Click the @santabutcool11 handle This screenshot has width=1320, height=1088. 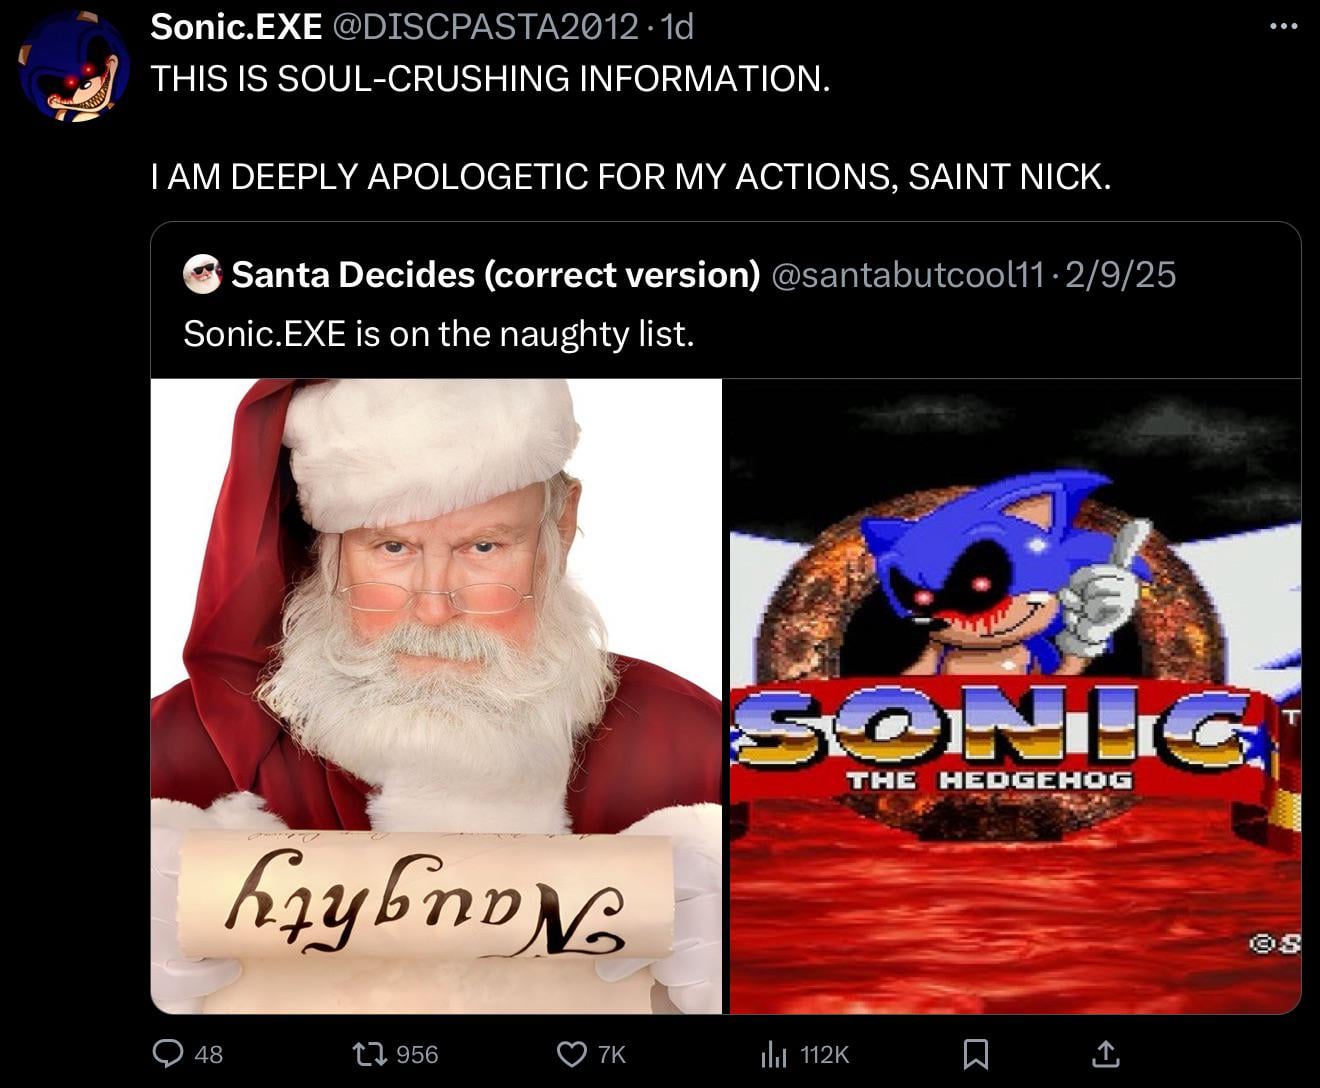coord(908,274)
